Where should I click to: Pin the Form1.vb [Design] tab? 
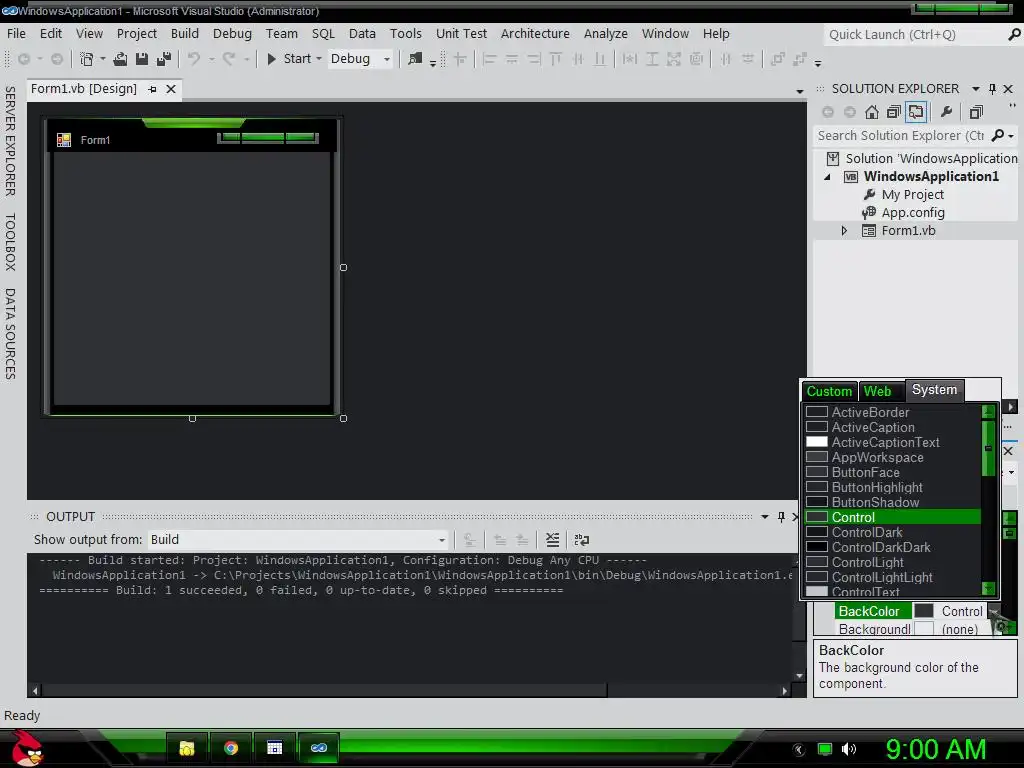[152, 89]
